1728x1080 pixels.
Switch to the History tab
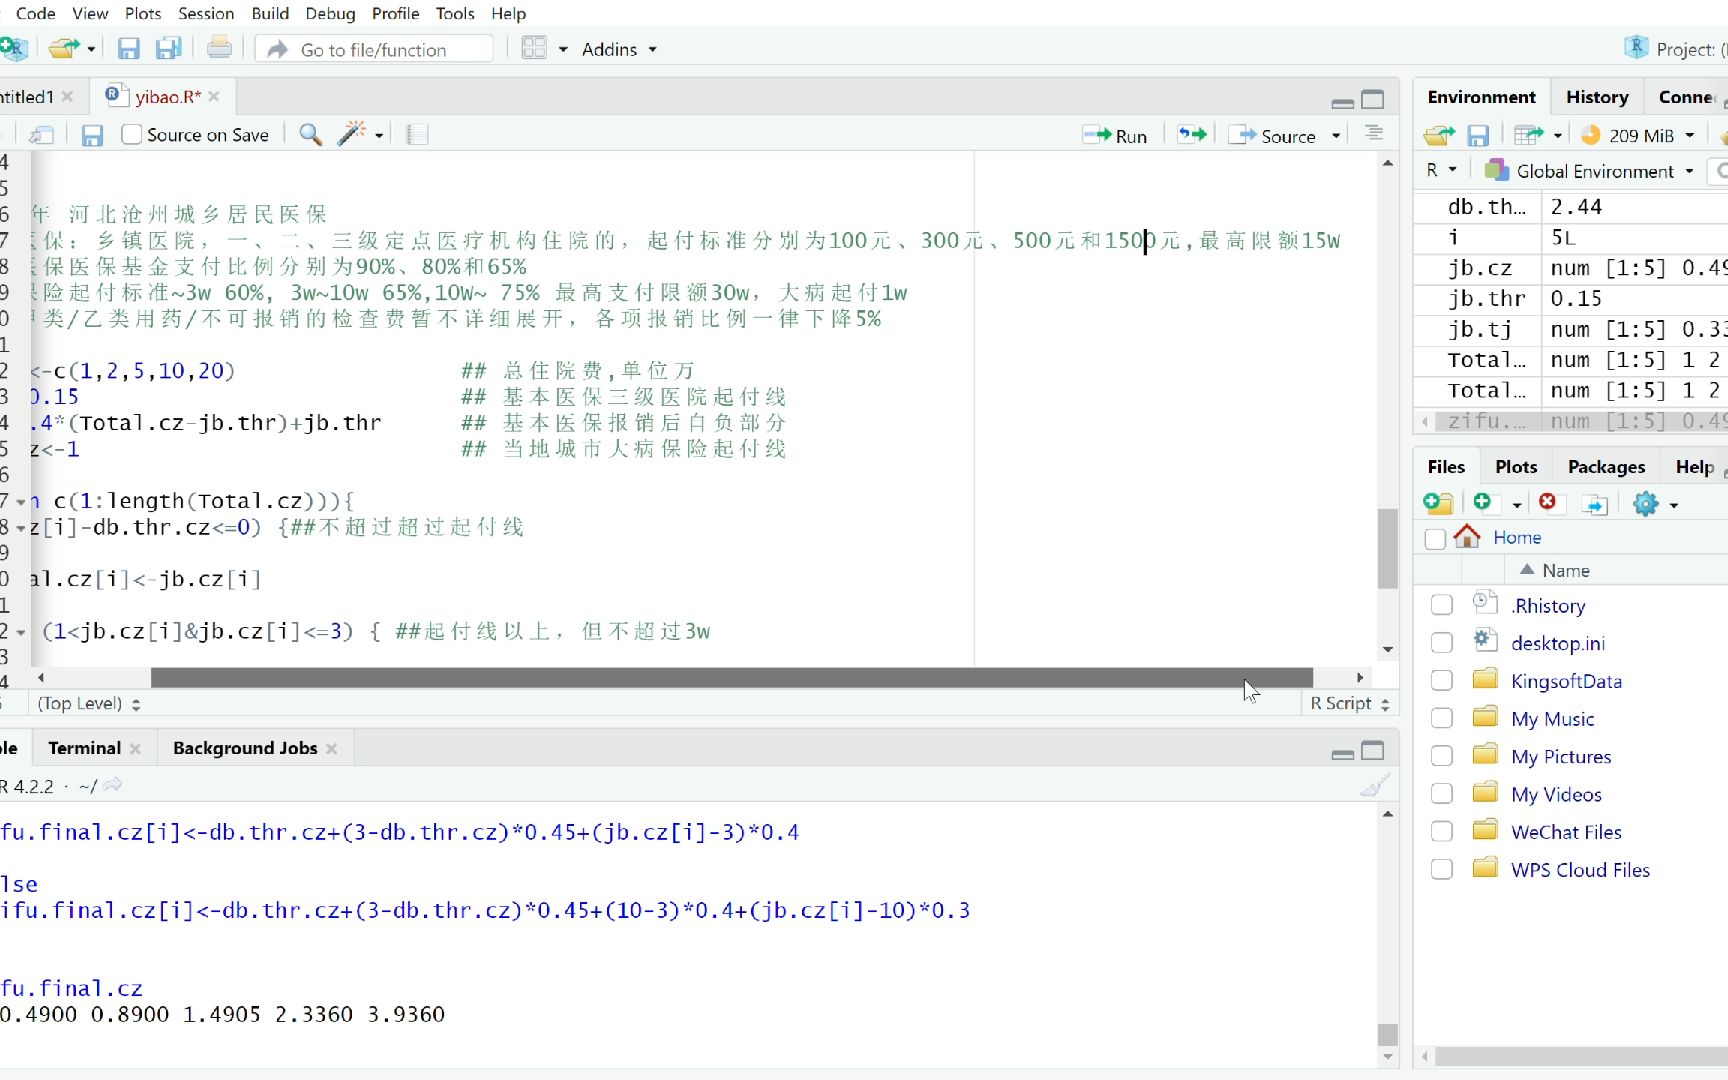[x=1596, y=97]
